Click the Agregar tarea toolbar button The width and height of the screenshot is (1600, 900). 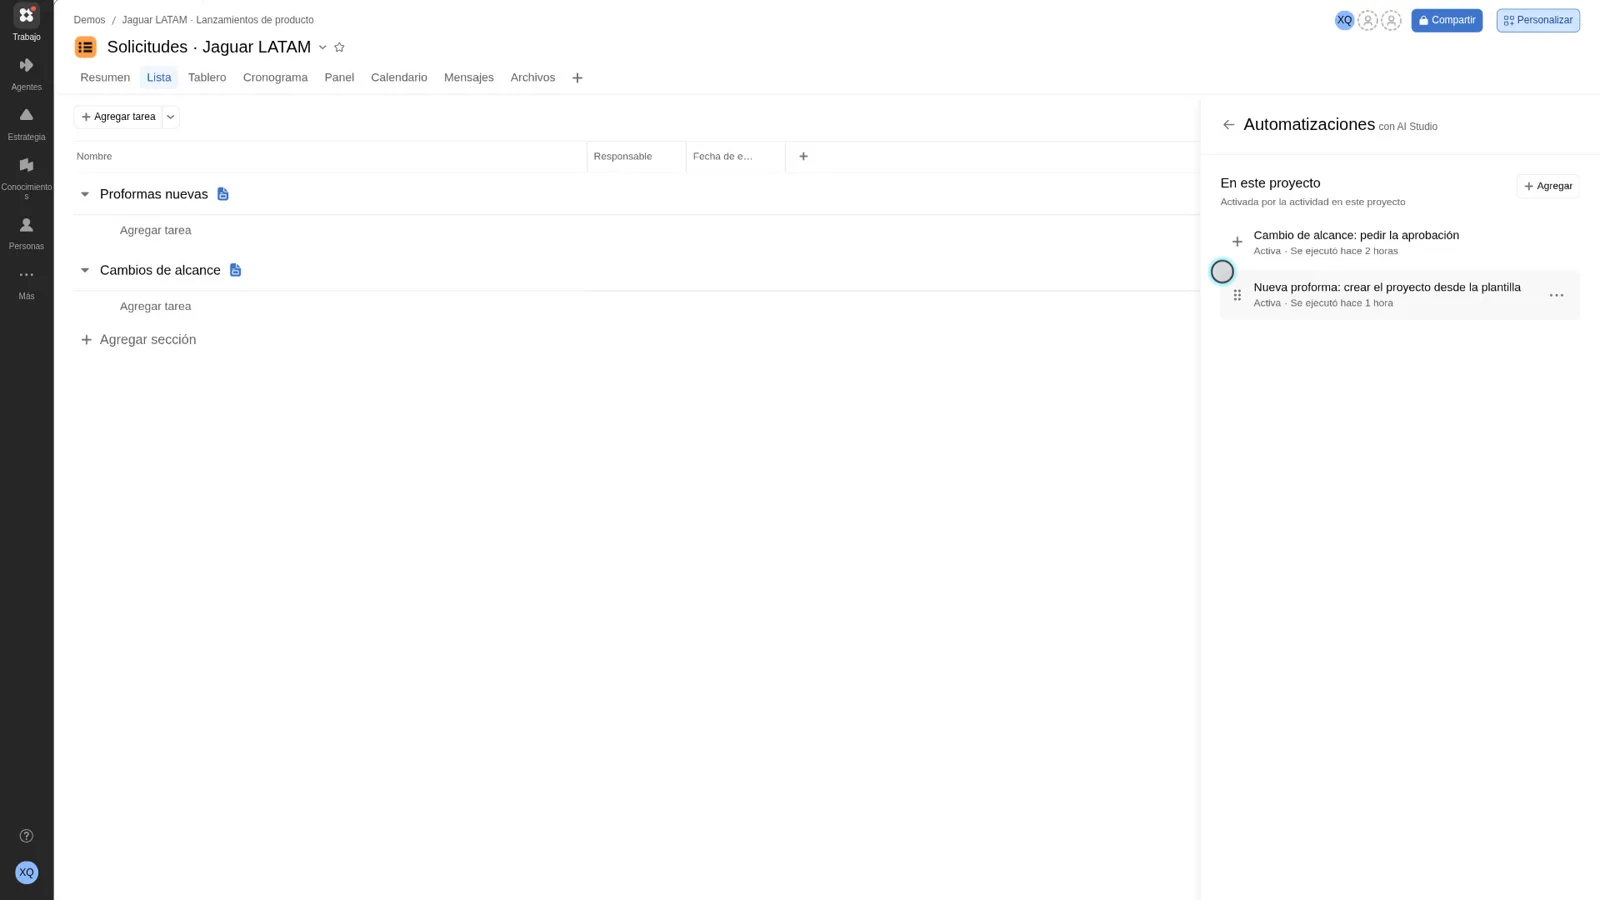118,117
